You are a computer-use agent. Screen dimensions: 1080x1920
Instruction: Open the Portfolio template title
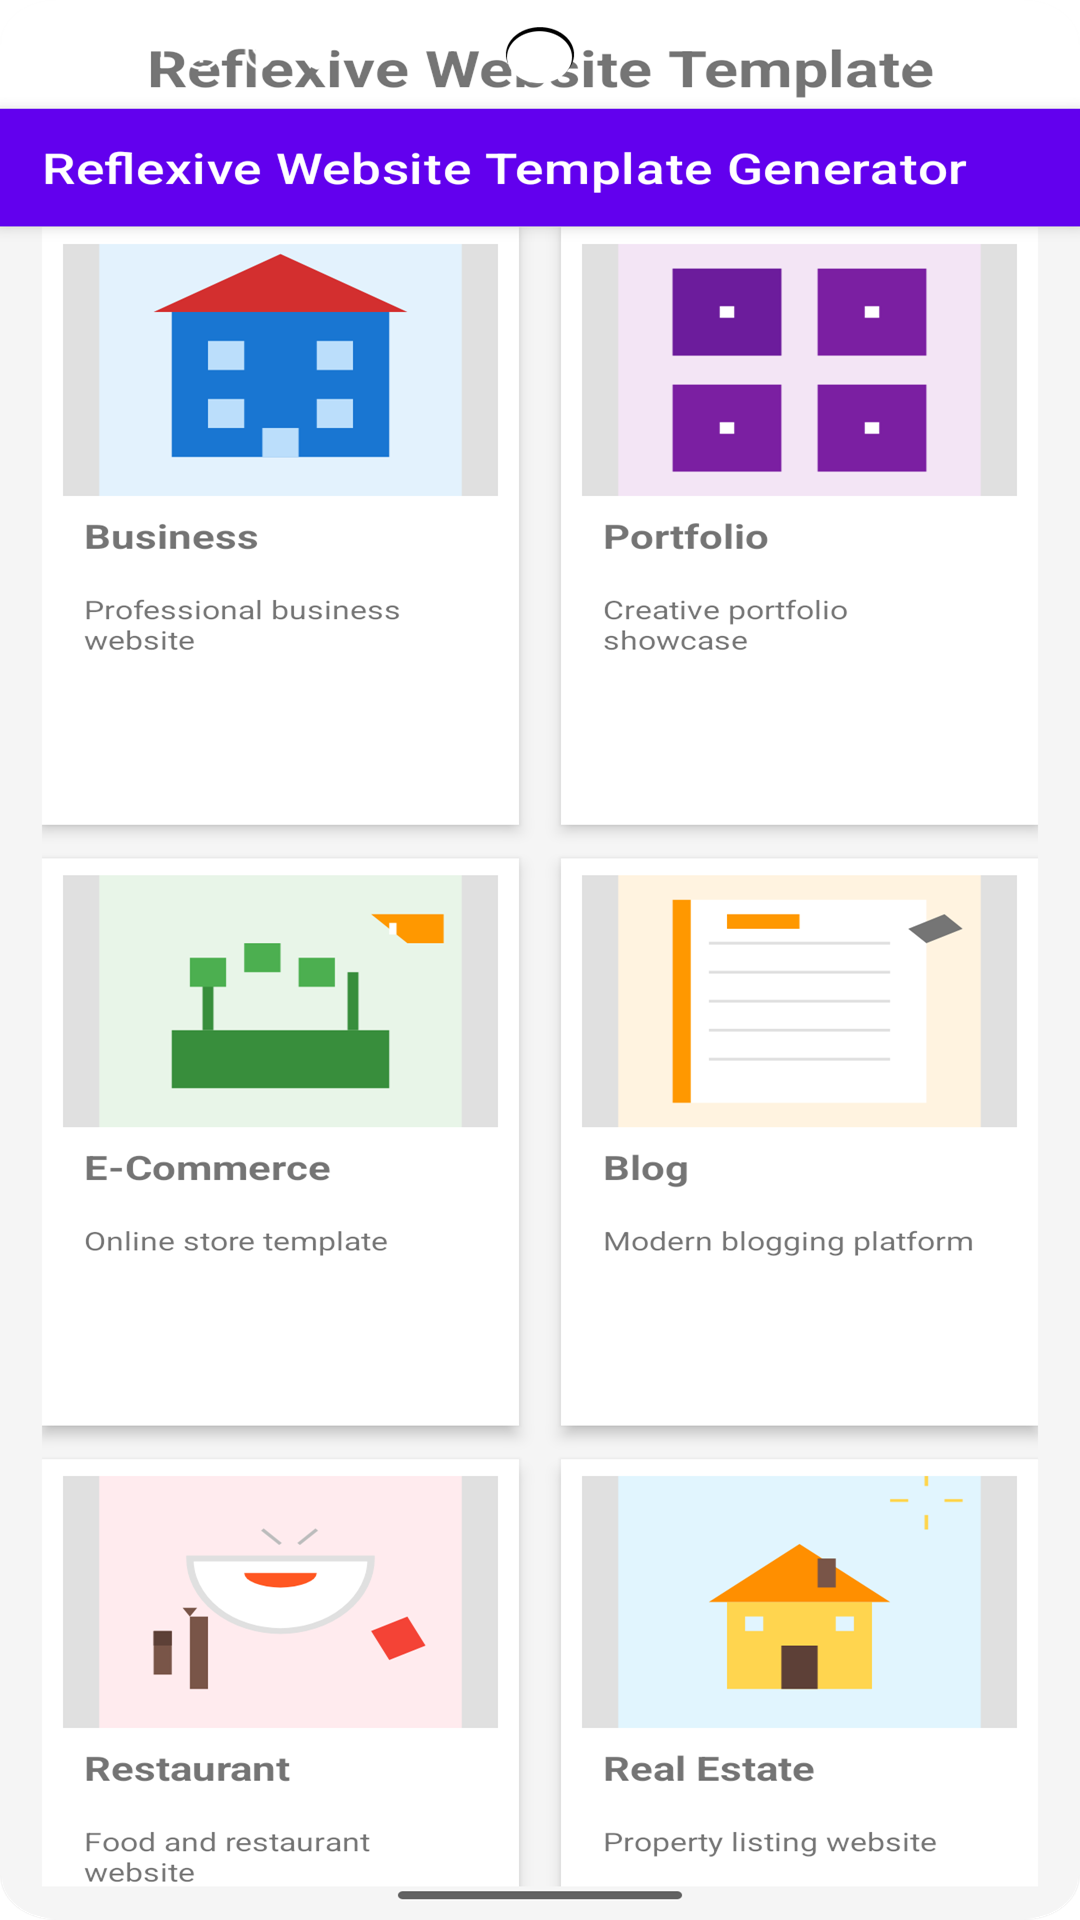click(686, 538)
